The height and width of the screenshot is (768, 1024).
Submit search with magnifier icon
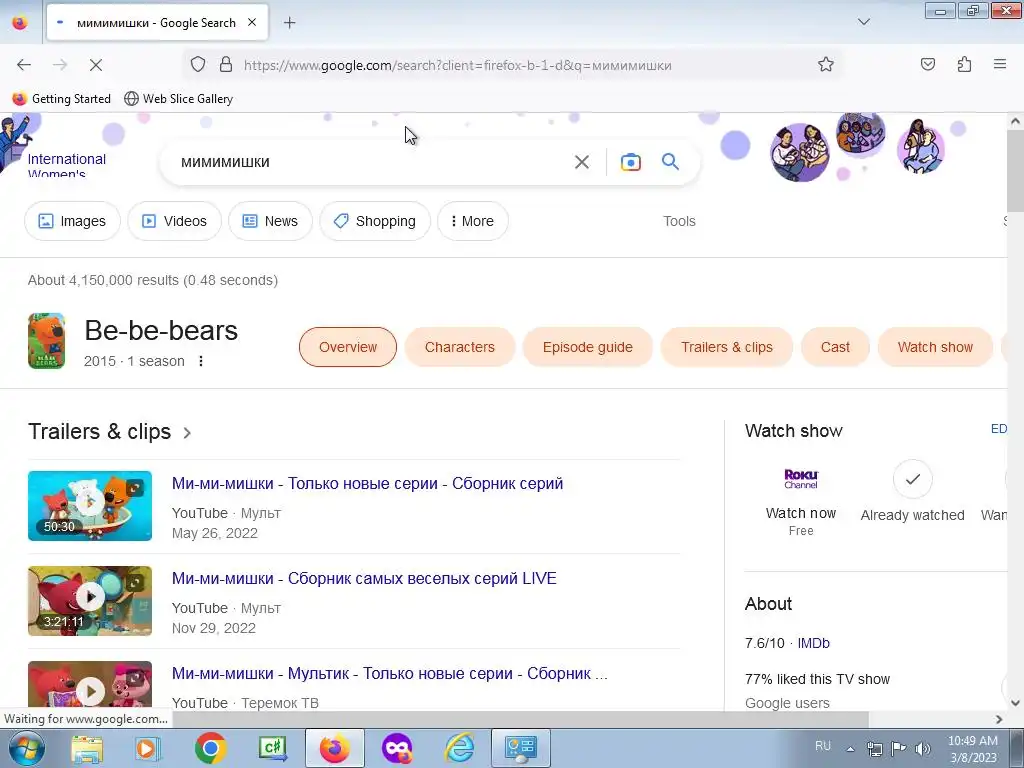click(x=670, y=161)
